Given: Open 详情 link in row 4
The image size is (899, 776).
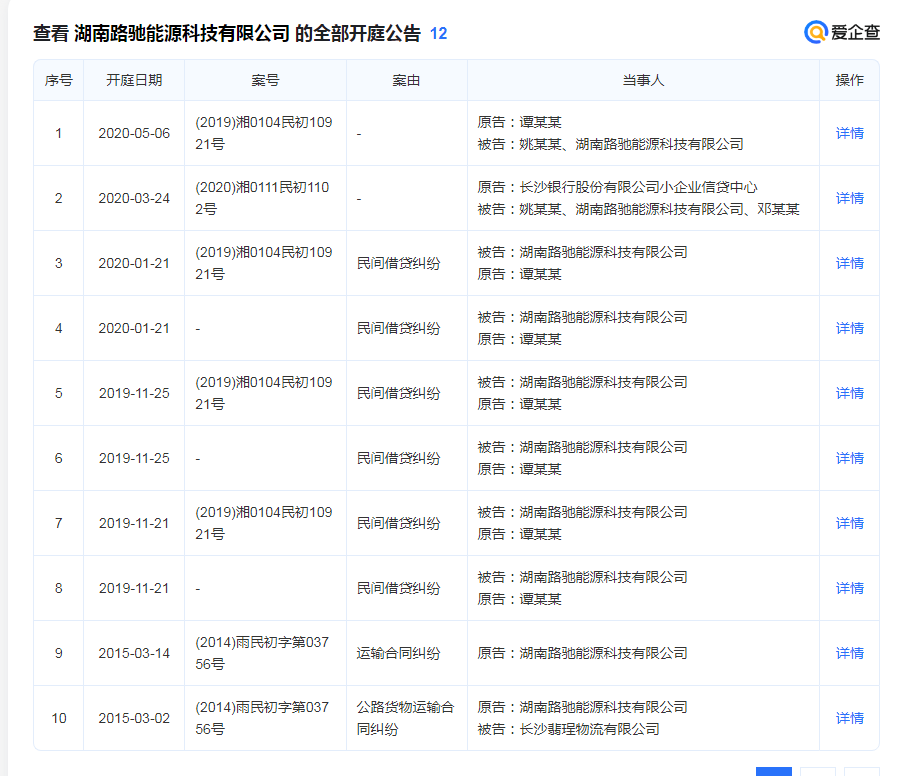Looking at the screenshot, I should pyautogui.click(x=849, y=328).
